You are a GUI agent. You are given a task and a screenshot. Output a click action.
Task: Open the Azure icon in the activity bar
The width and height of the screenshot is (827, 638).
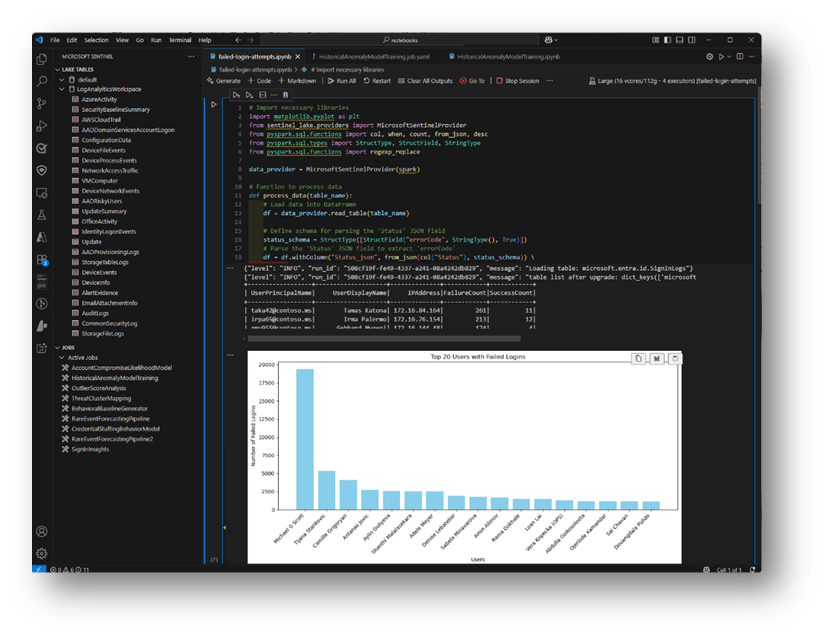coord(42,237)
